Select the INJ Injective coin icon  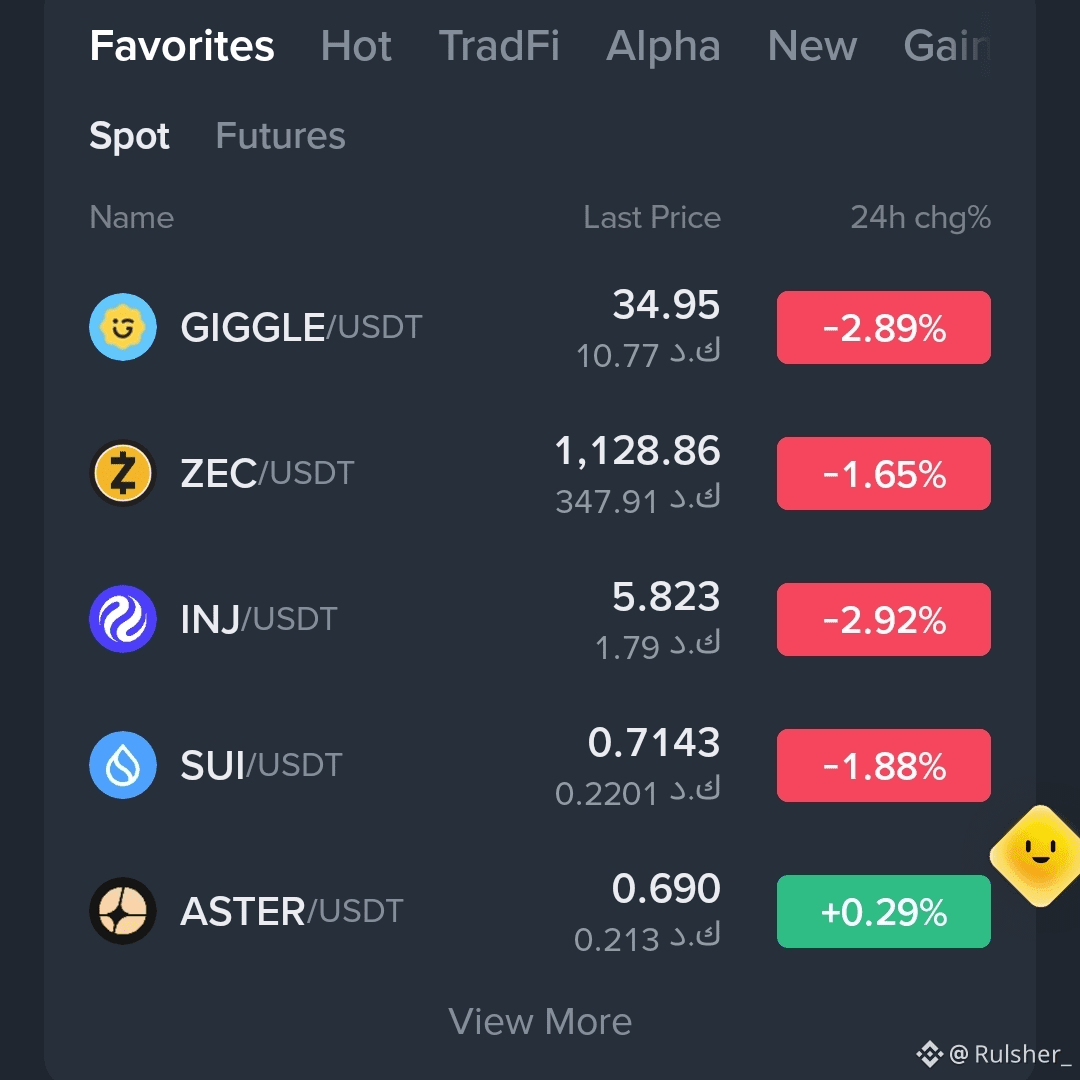pyautogui.click(x=123, y=619)
